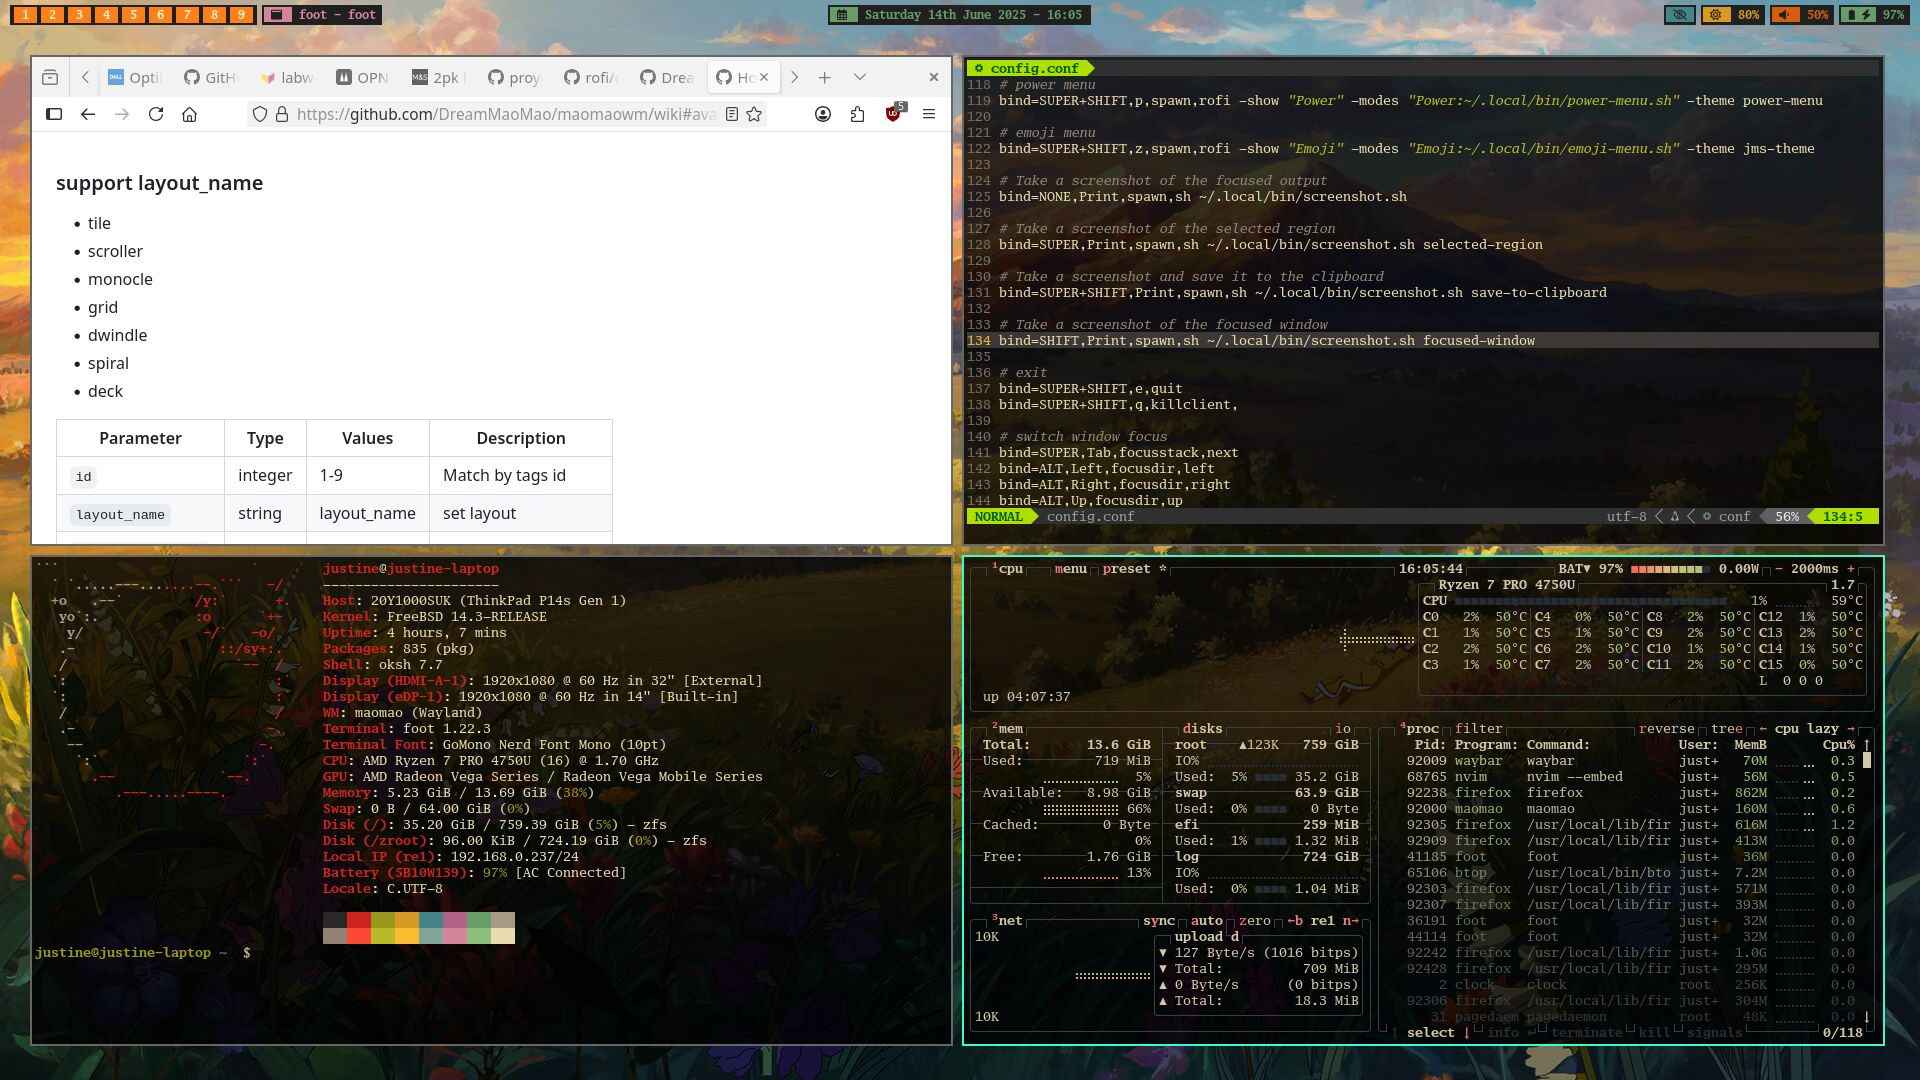Click waybar volume 50% module
The height and width of the screenshot is (1080, 1920).
[x=1802, y=15]
